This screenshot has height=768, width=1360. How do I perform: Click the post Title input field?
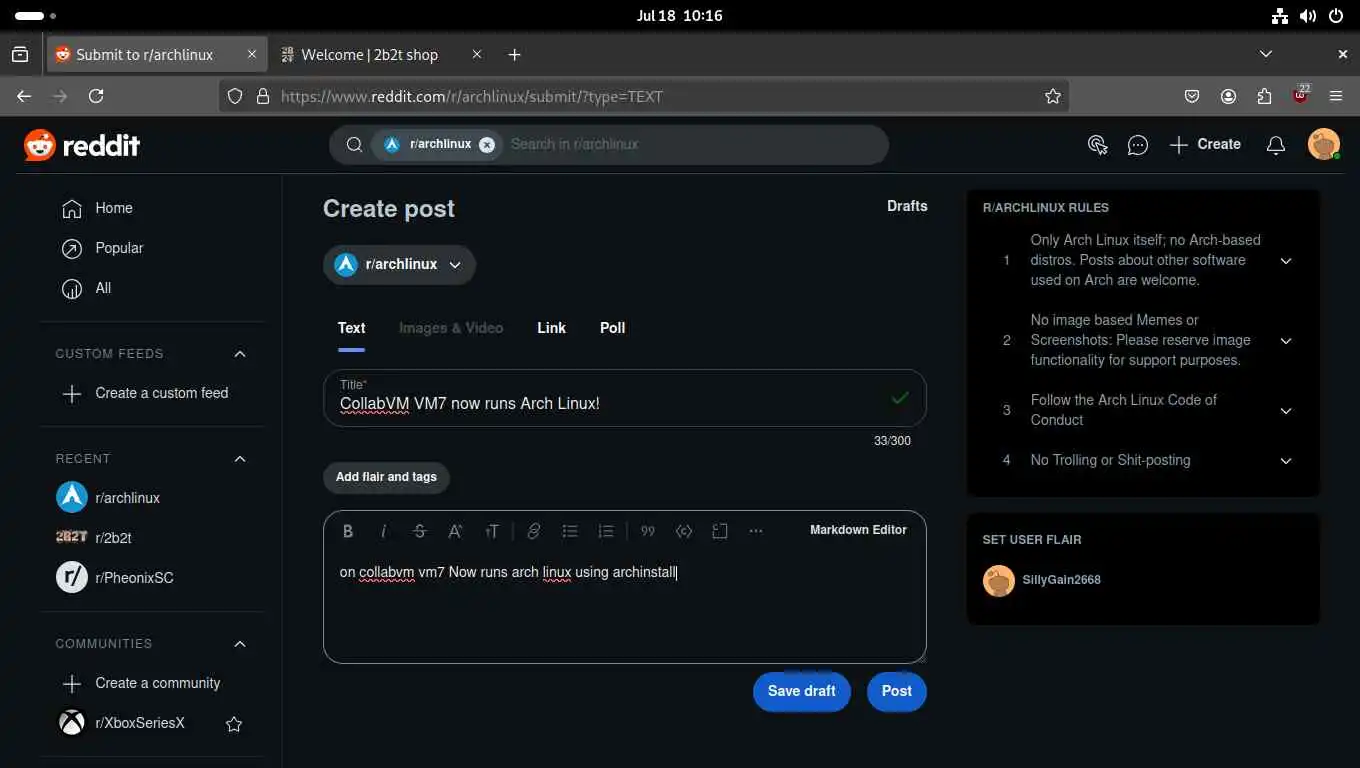tap(624, 398)
